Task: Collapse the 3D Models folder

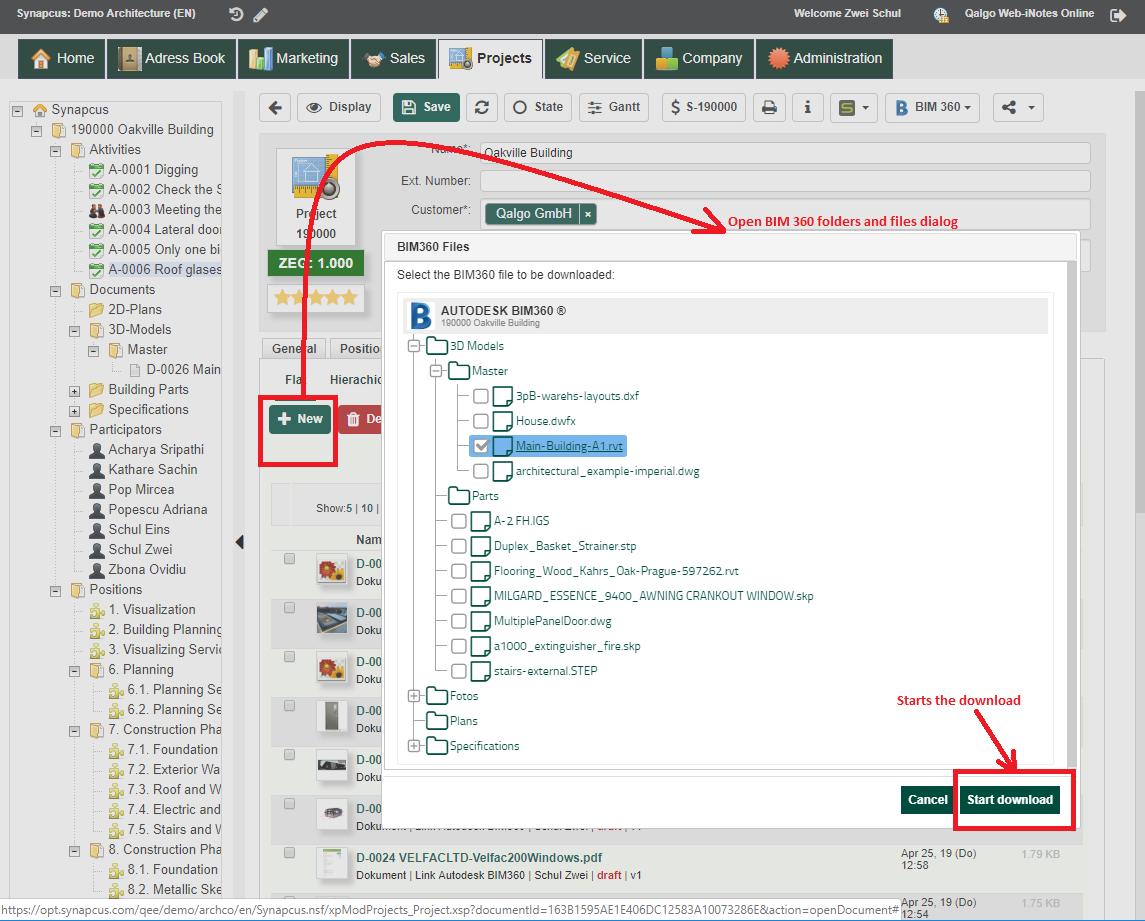Action: tap(414, 346)
